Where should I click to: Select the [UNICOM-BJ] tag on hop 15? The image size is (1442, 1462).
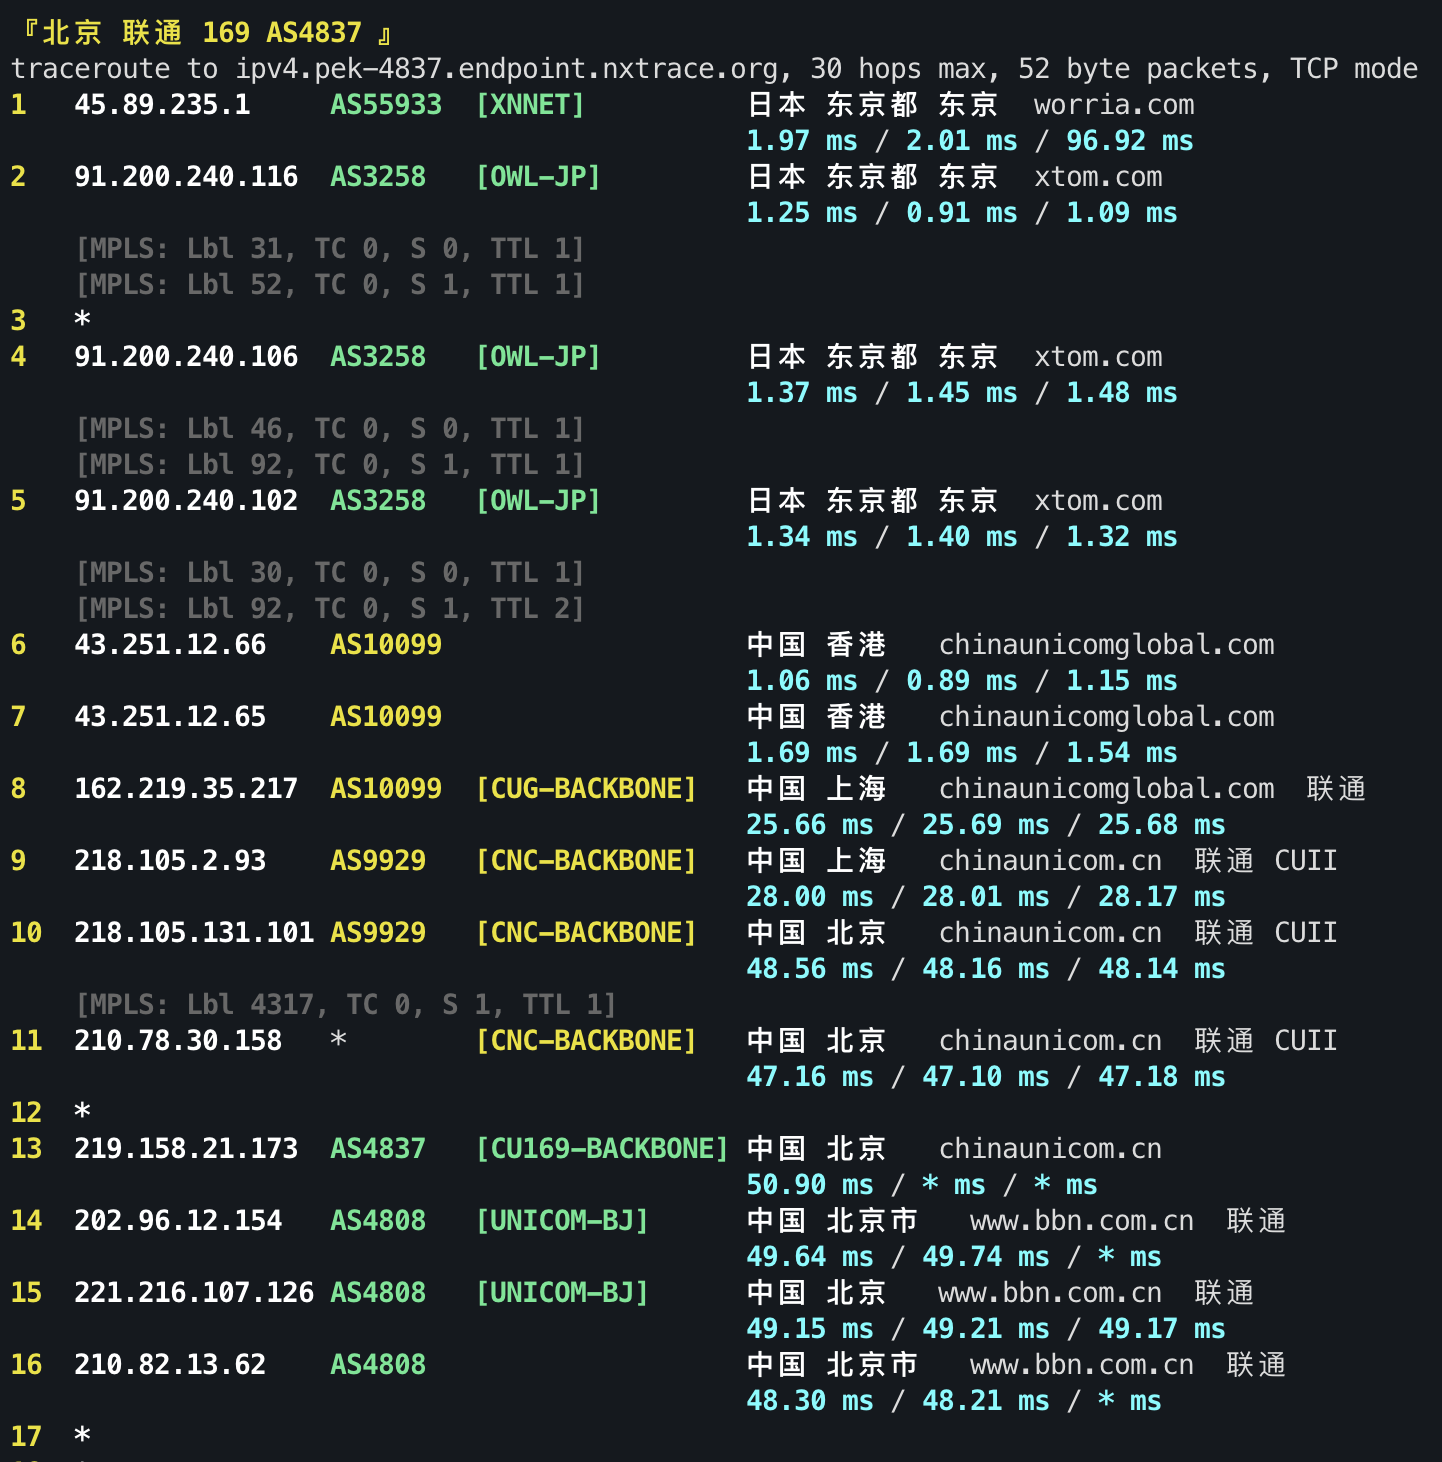click(x=563, y=1292)
